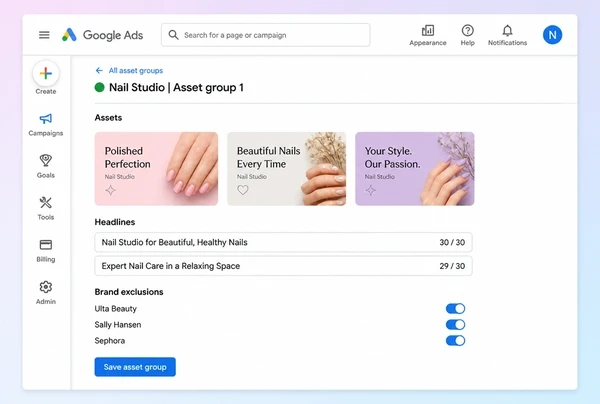Click the 29 / 30 character counter
This screenshot has height=404, width=600.
click(452, 266)
